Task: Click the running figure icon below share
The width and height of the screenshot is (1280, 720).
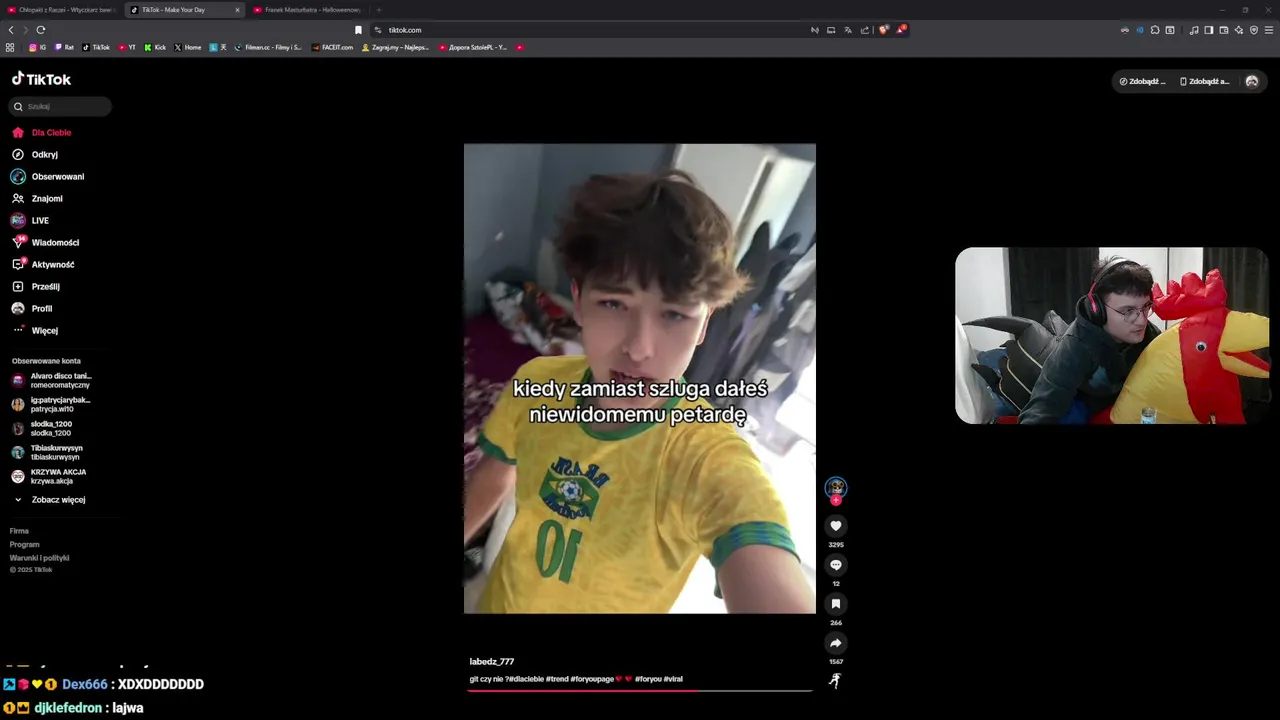Action: (836, 681)
